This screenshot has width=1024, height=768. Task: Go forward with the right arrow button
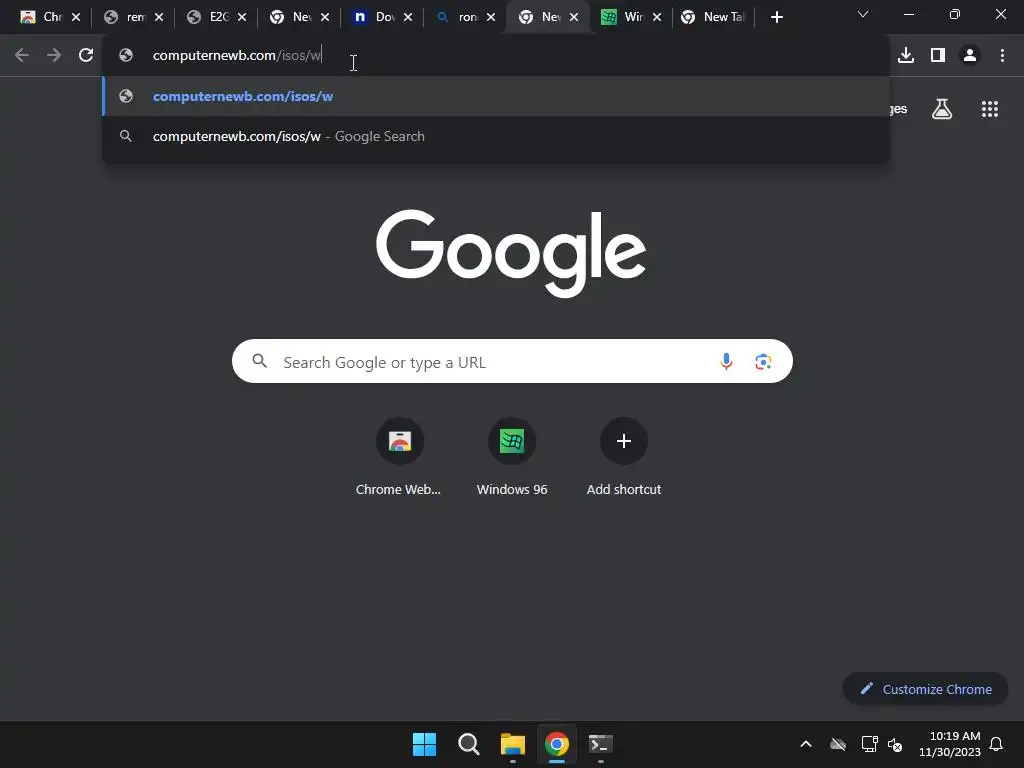click(54, 56)
